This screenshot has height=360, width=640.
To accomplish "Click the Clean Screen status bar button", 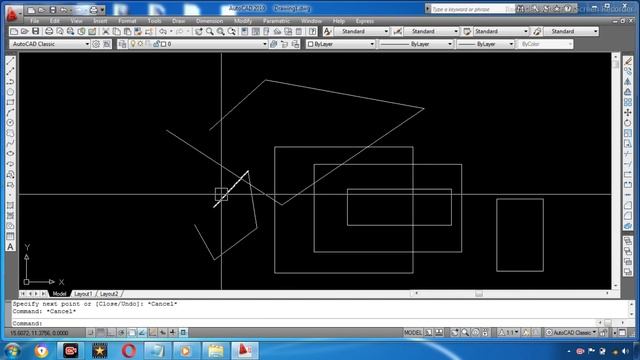I will pyautogui.click(x=622, y=333).
